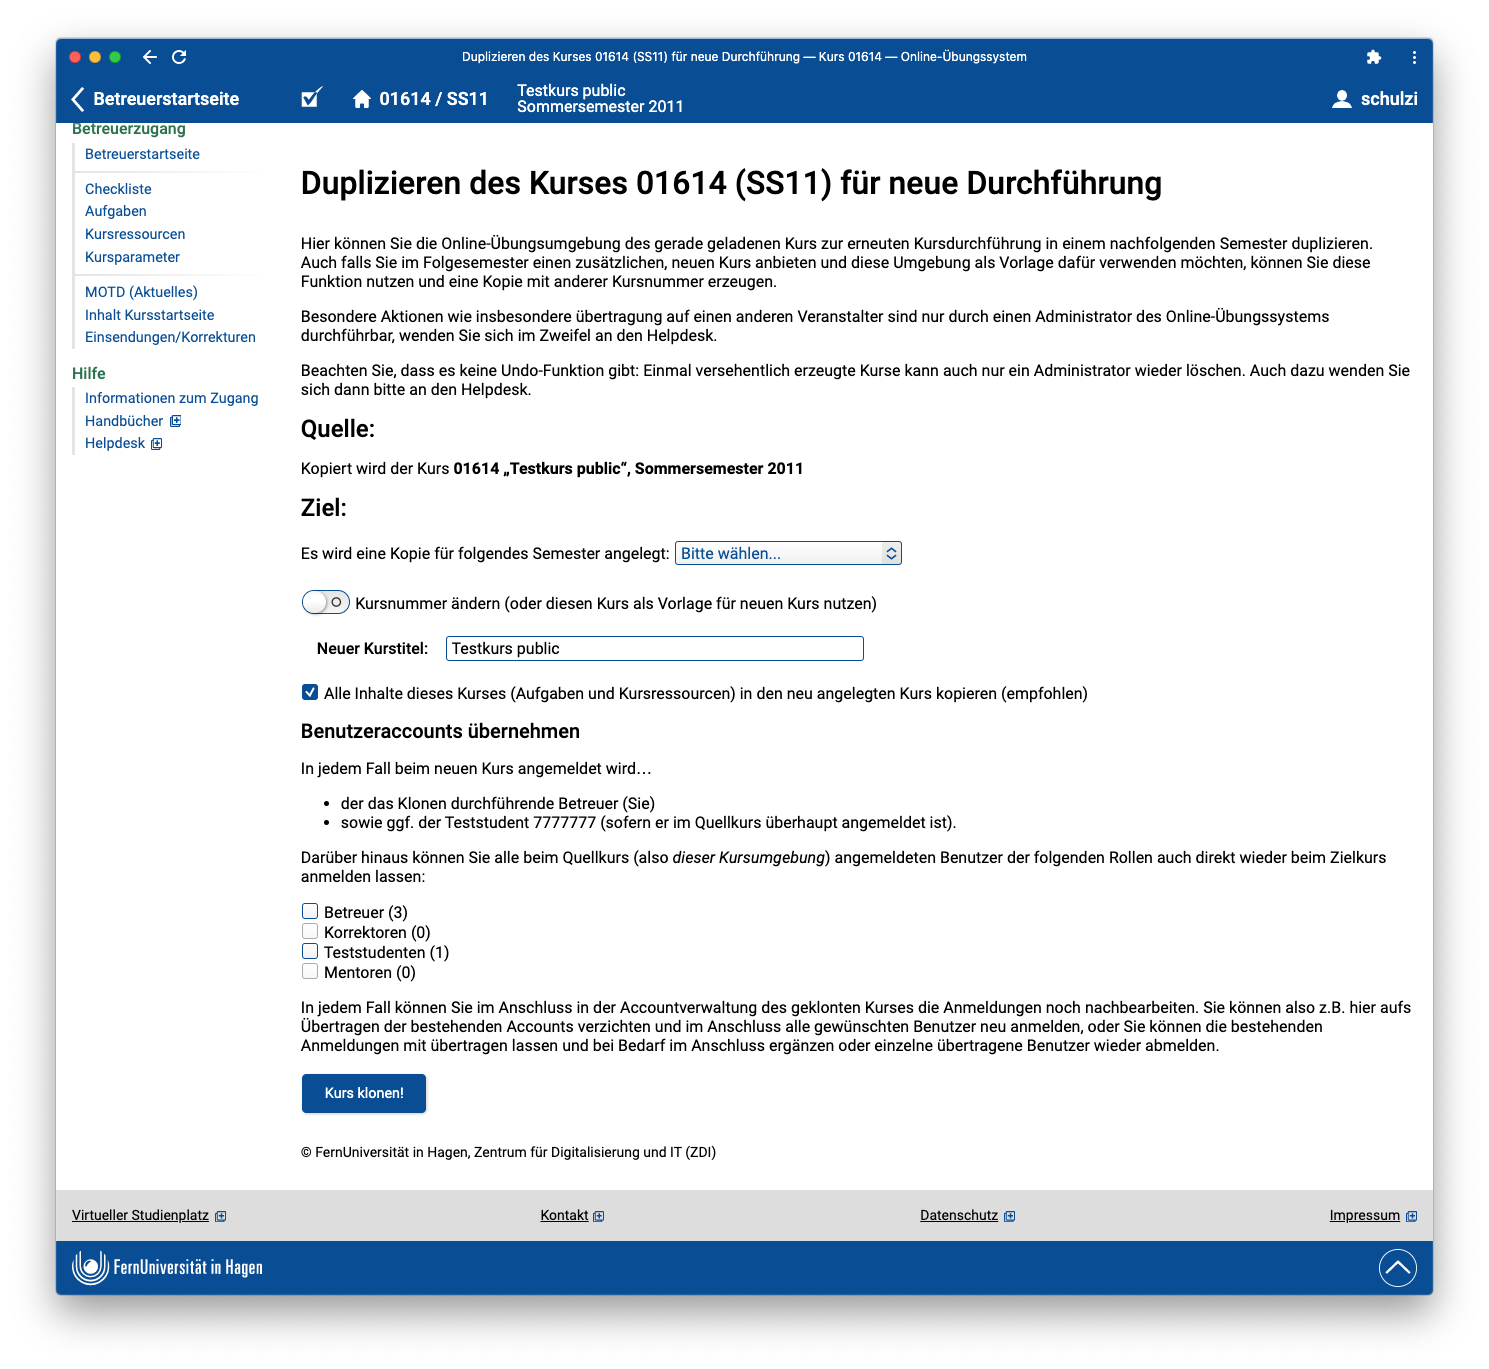The image size is (1489, 1369).
Task: Open the Kontakt footer link
Action: click(564, 1215)
